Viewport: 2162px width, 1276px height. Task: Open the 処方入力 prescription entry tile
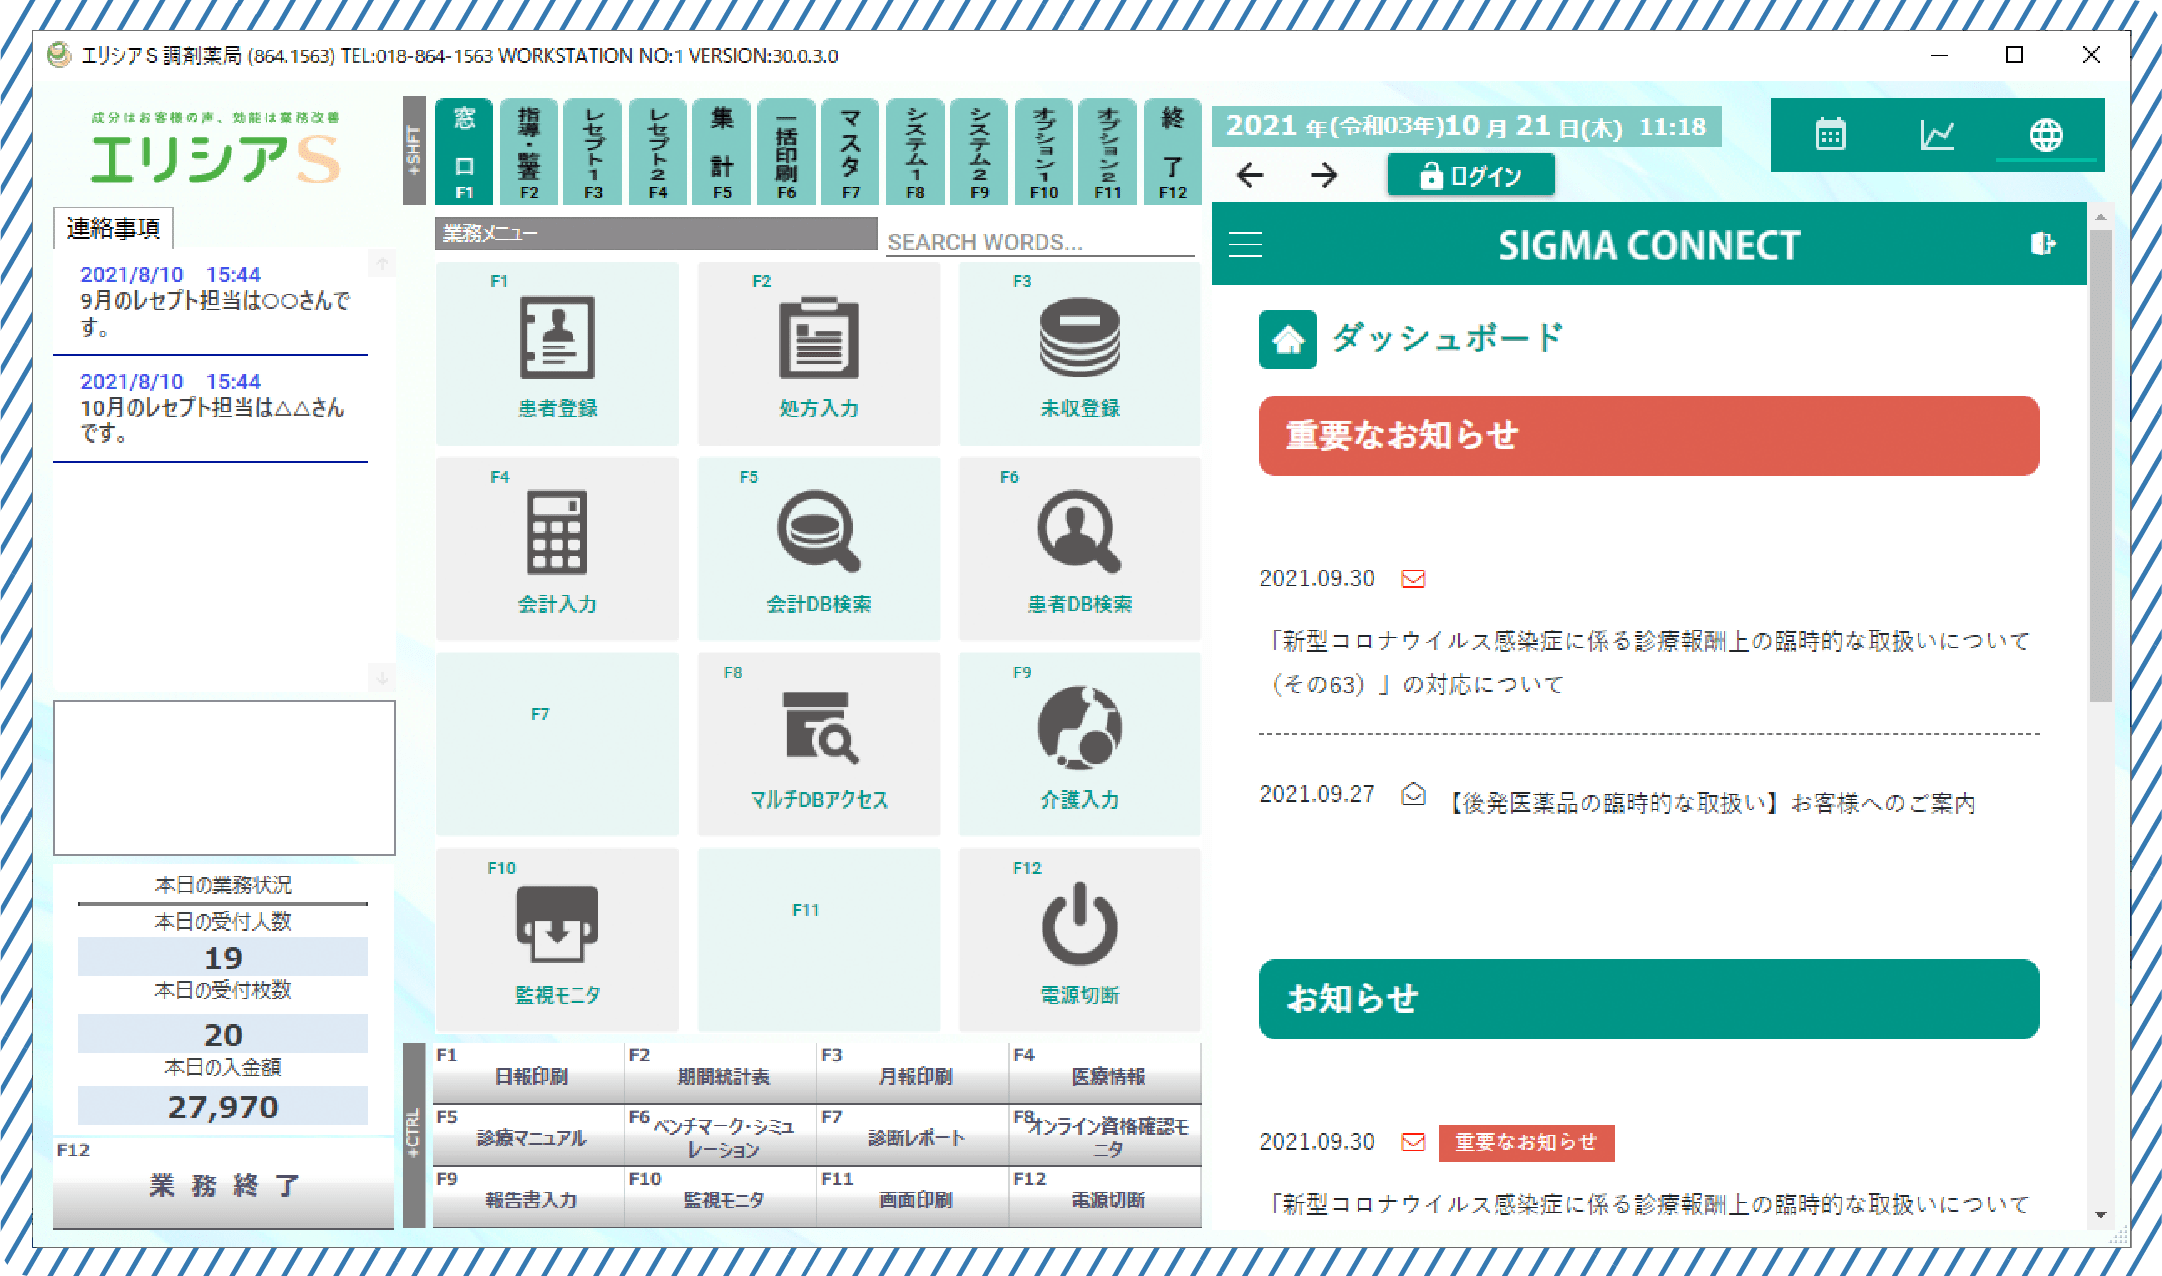click(x=819, y=353)
